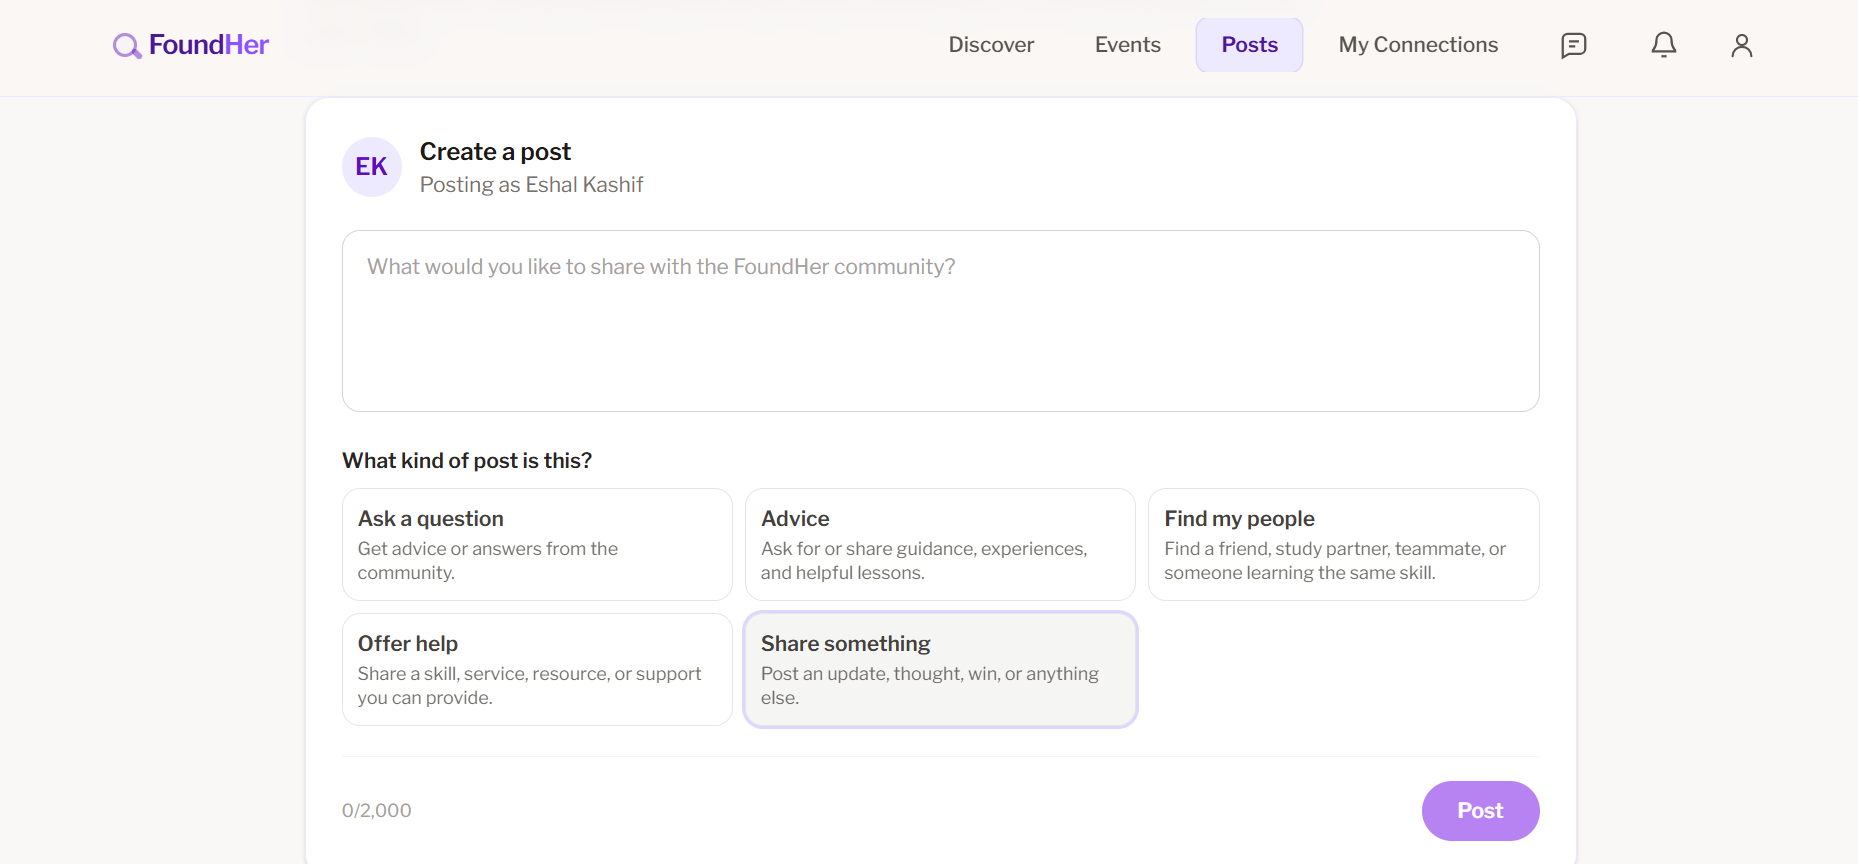Open the Discover page
1858x864 pixels.
click(991, 45)
